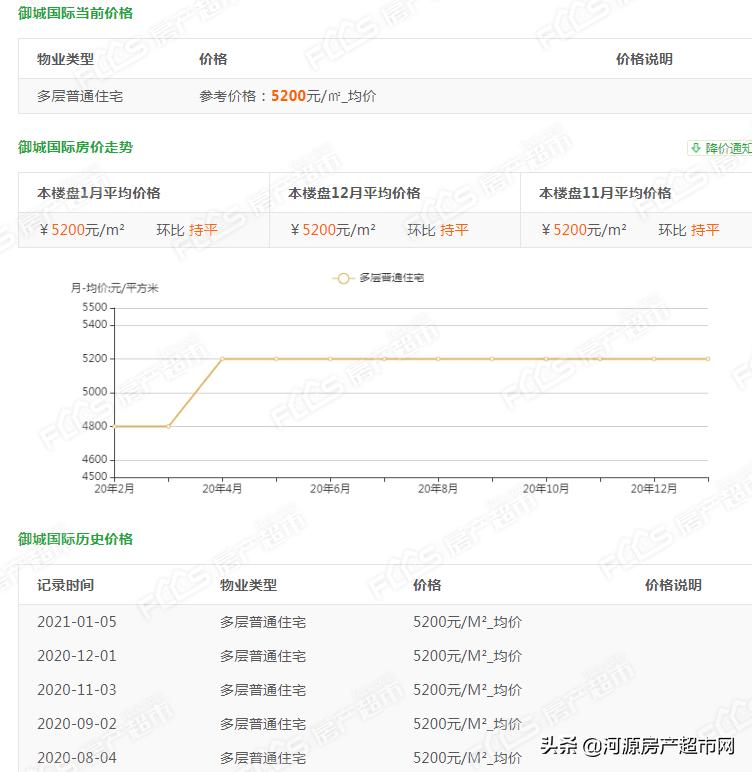Click the 月-均价:元/平方米 axis title
Image resolution: width=752 pixels, height=772 pixels.
115,288
